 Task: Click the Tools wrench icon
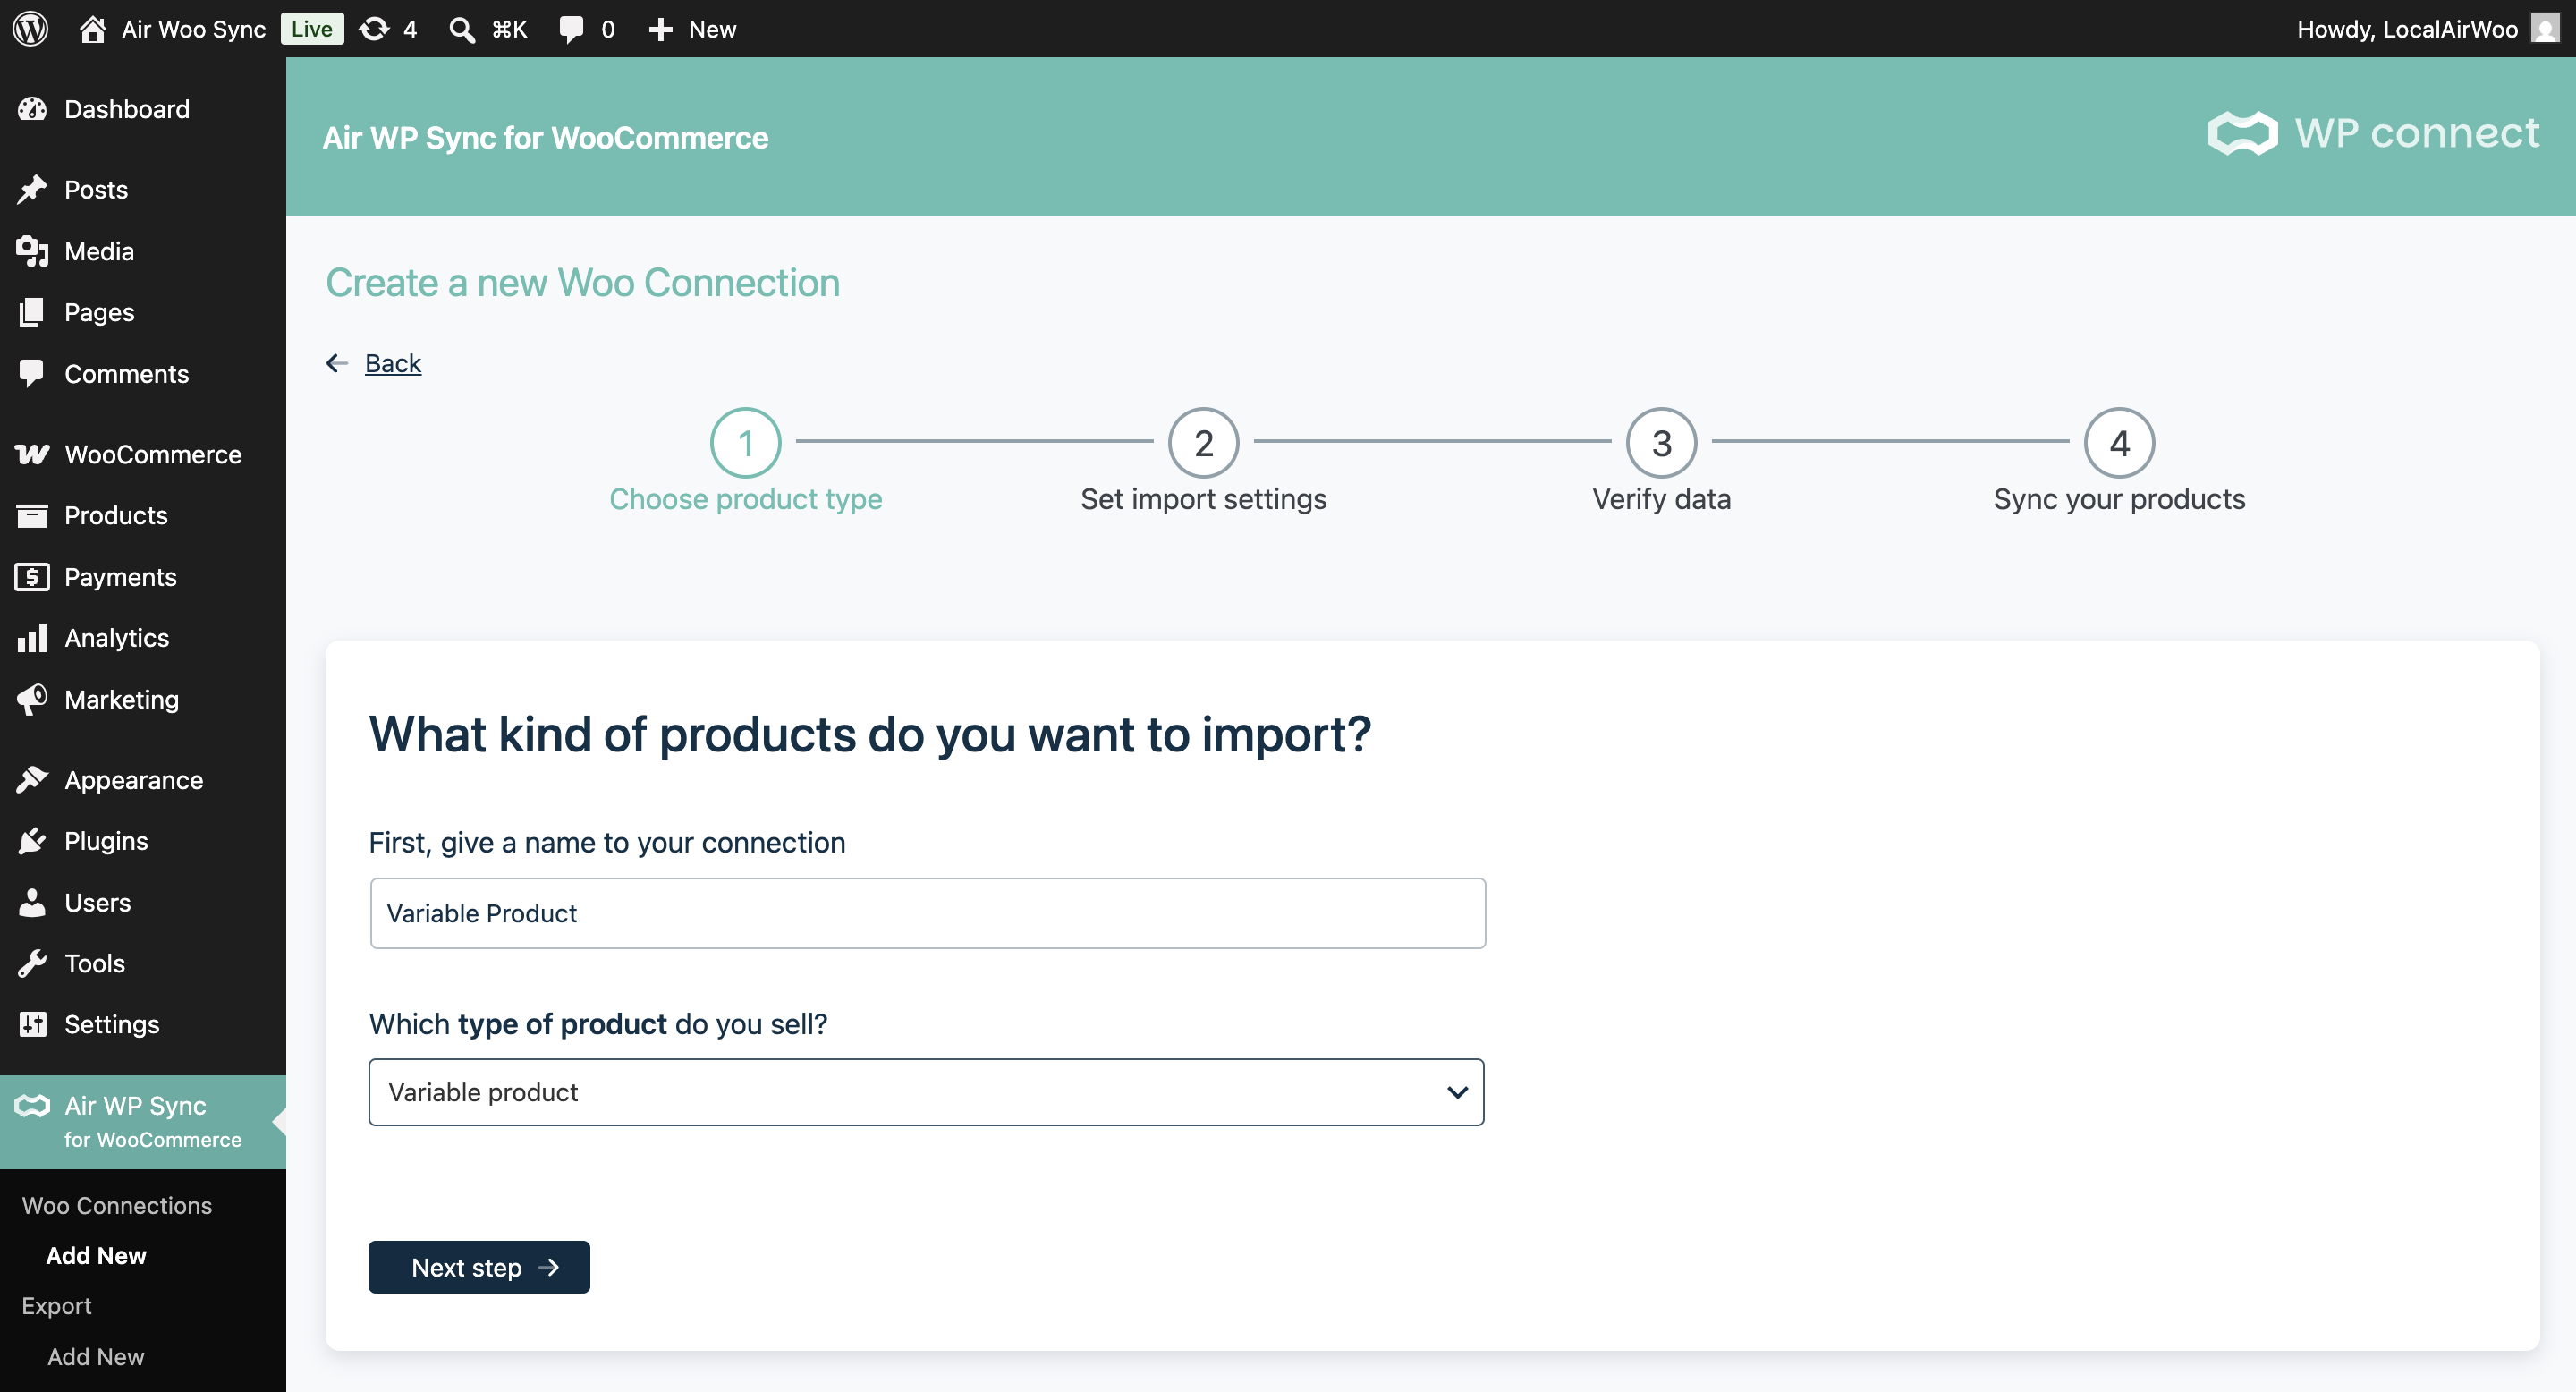(32, 963)
